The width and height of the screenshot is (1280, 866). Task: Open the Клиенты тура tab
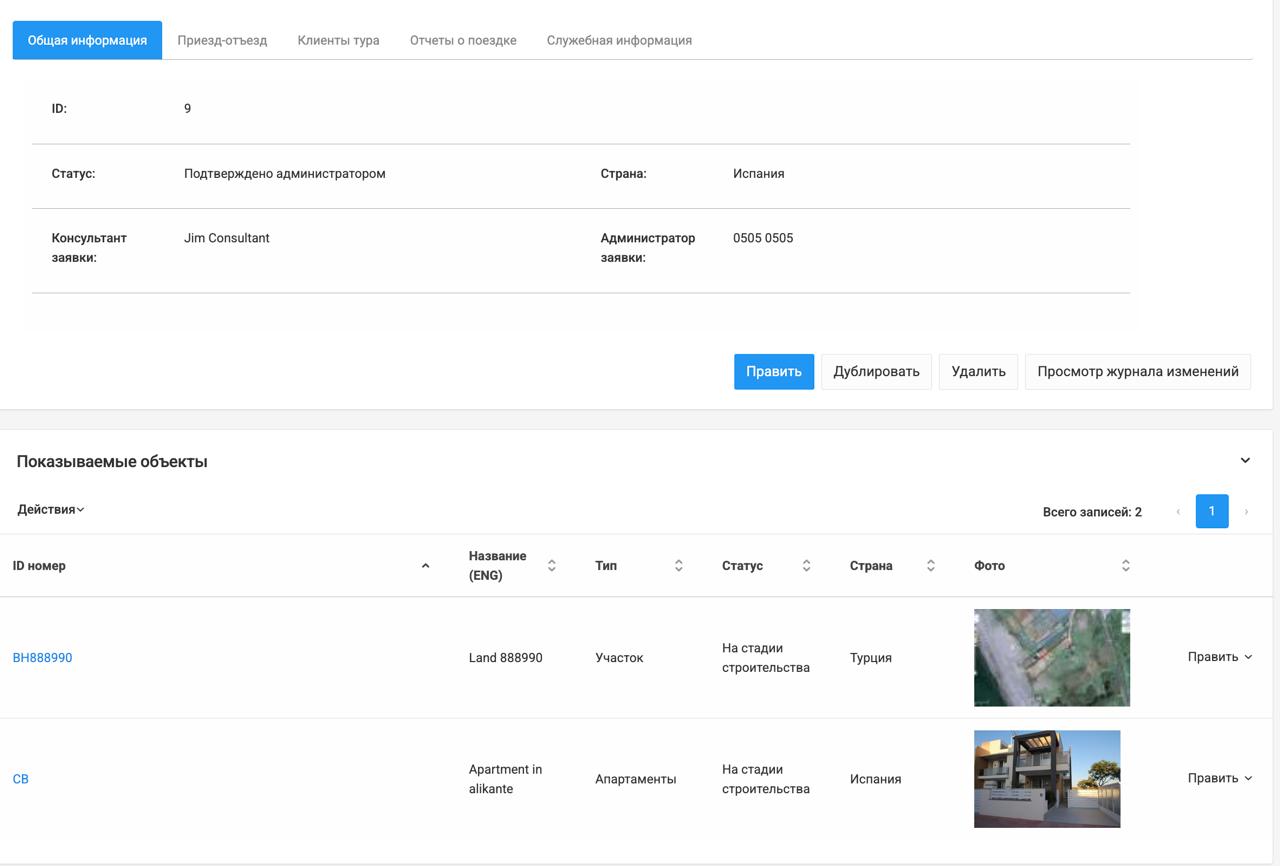tap(338, 40)
